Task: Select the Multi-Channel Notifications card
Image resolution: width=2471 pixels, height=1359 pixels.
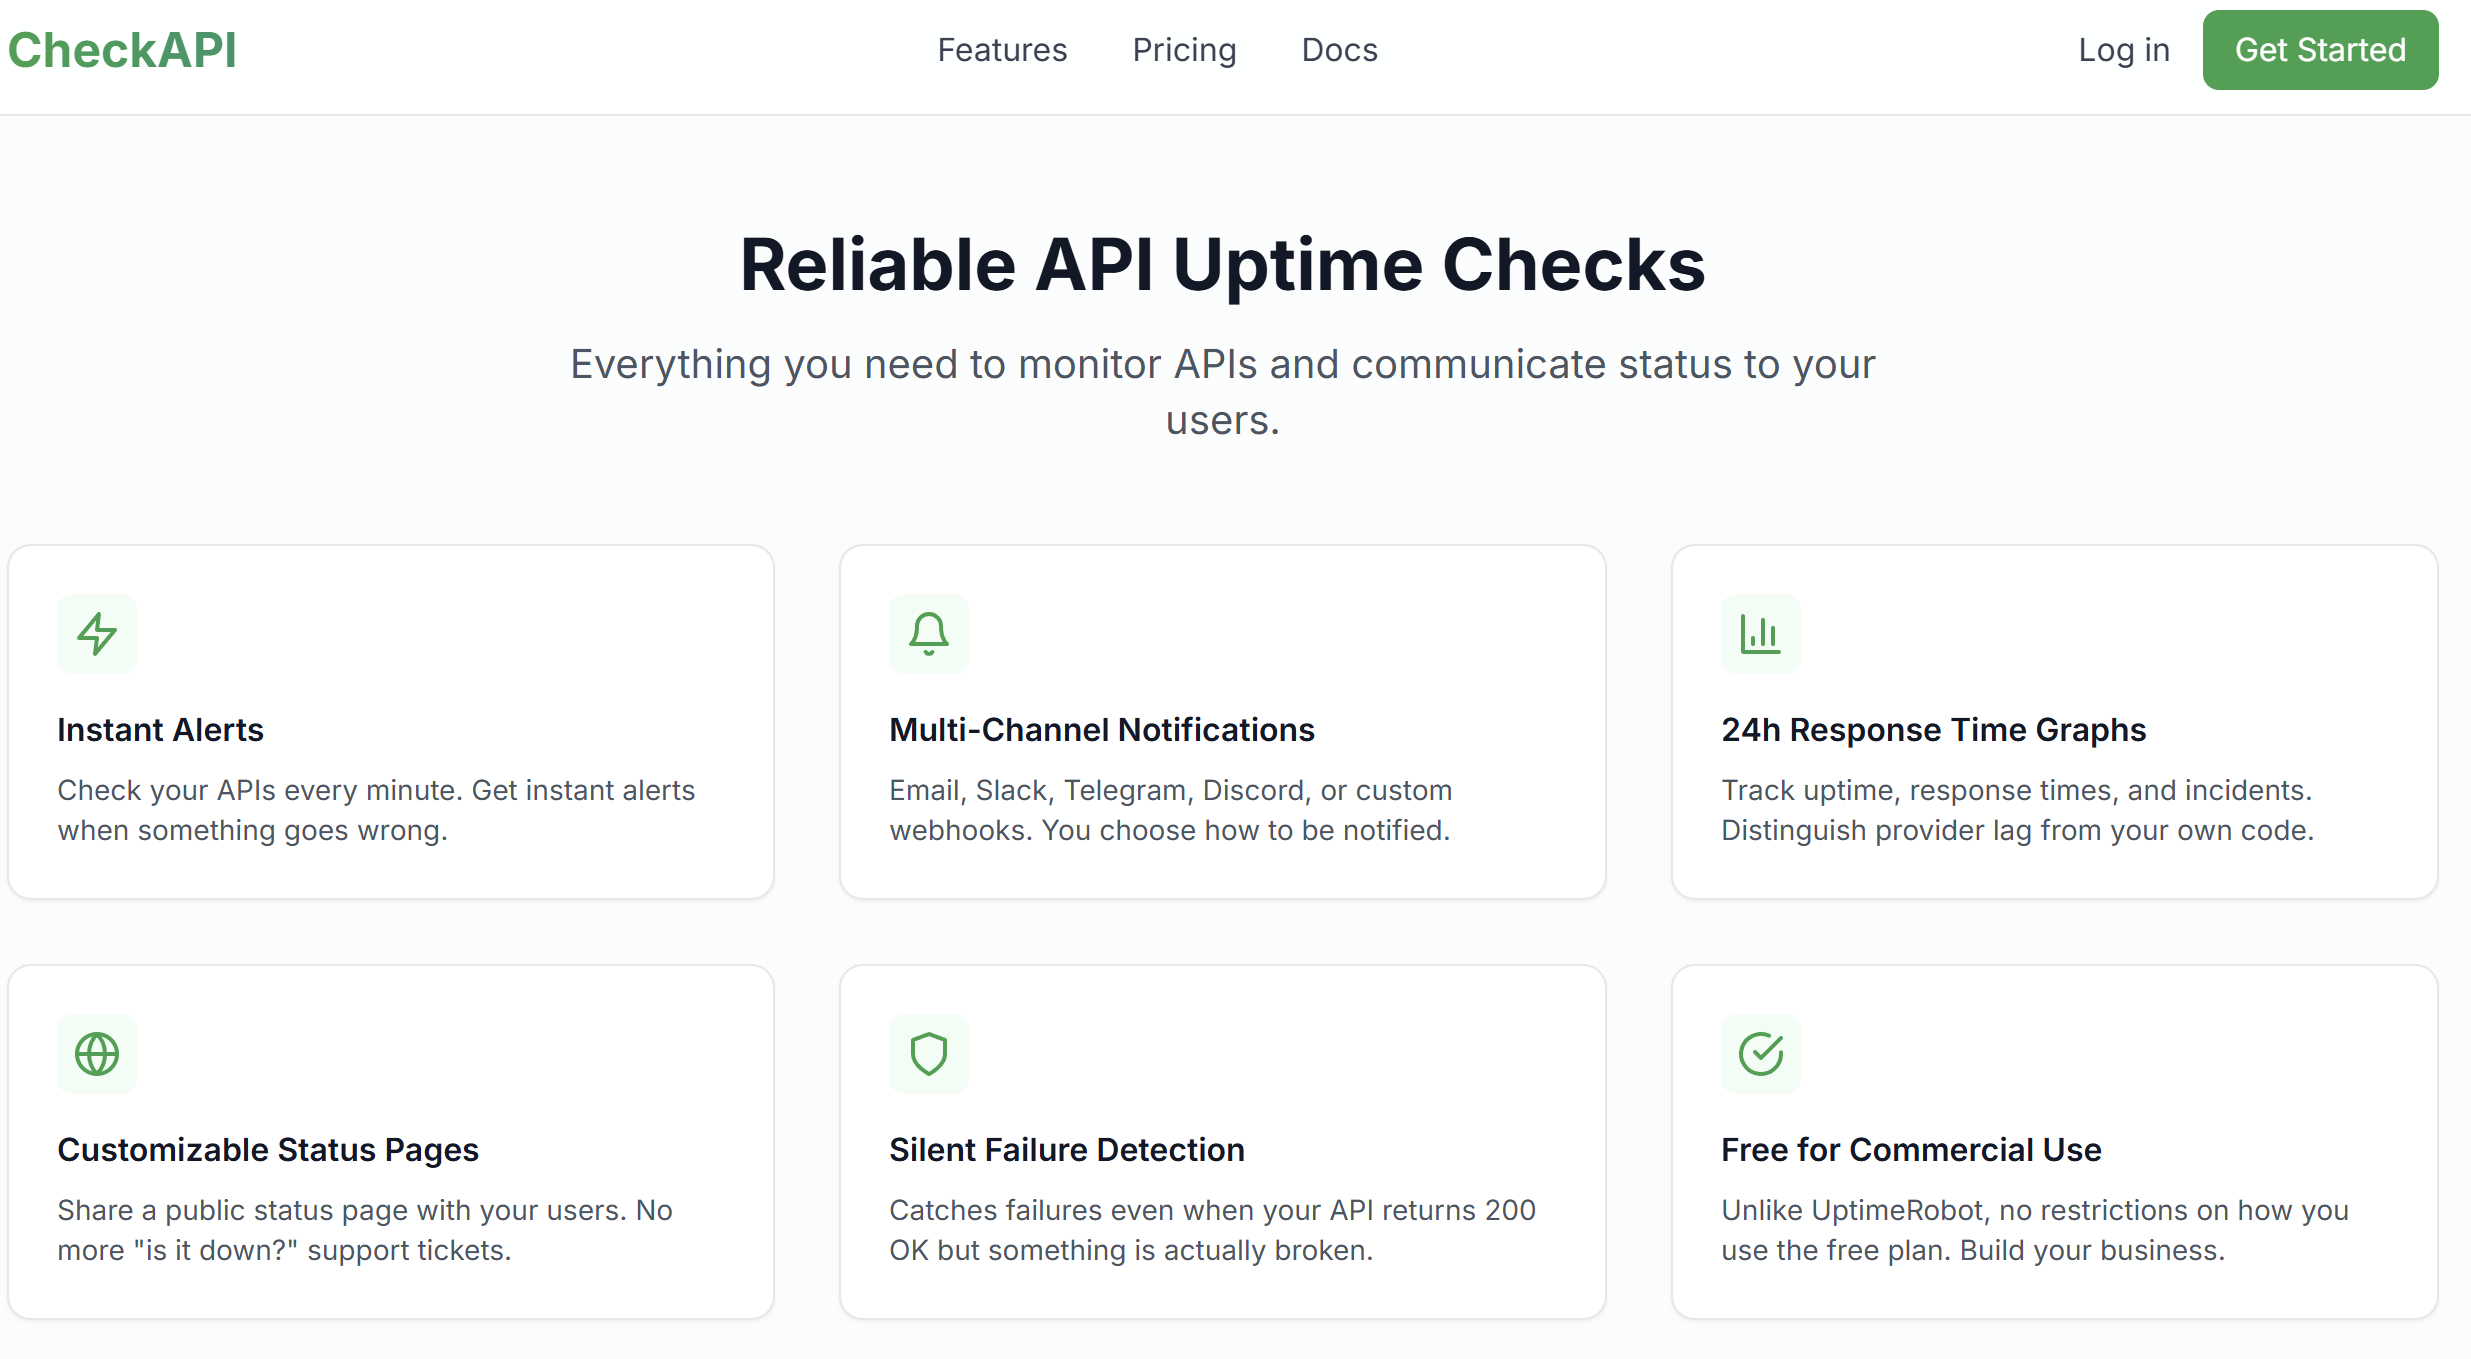Action: coord(1223,720)
